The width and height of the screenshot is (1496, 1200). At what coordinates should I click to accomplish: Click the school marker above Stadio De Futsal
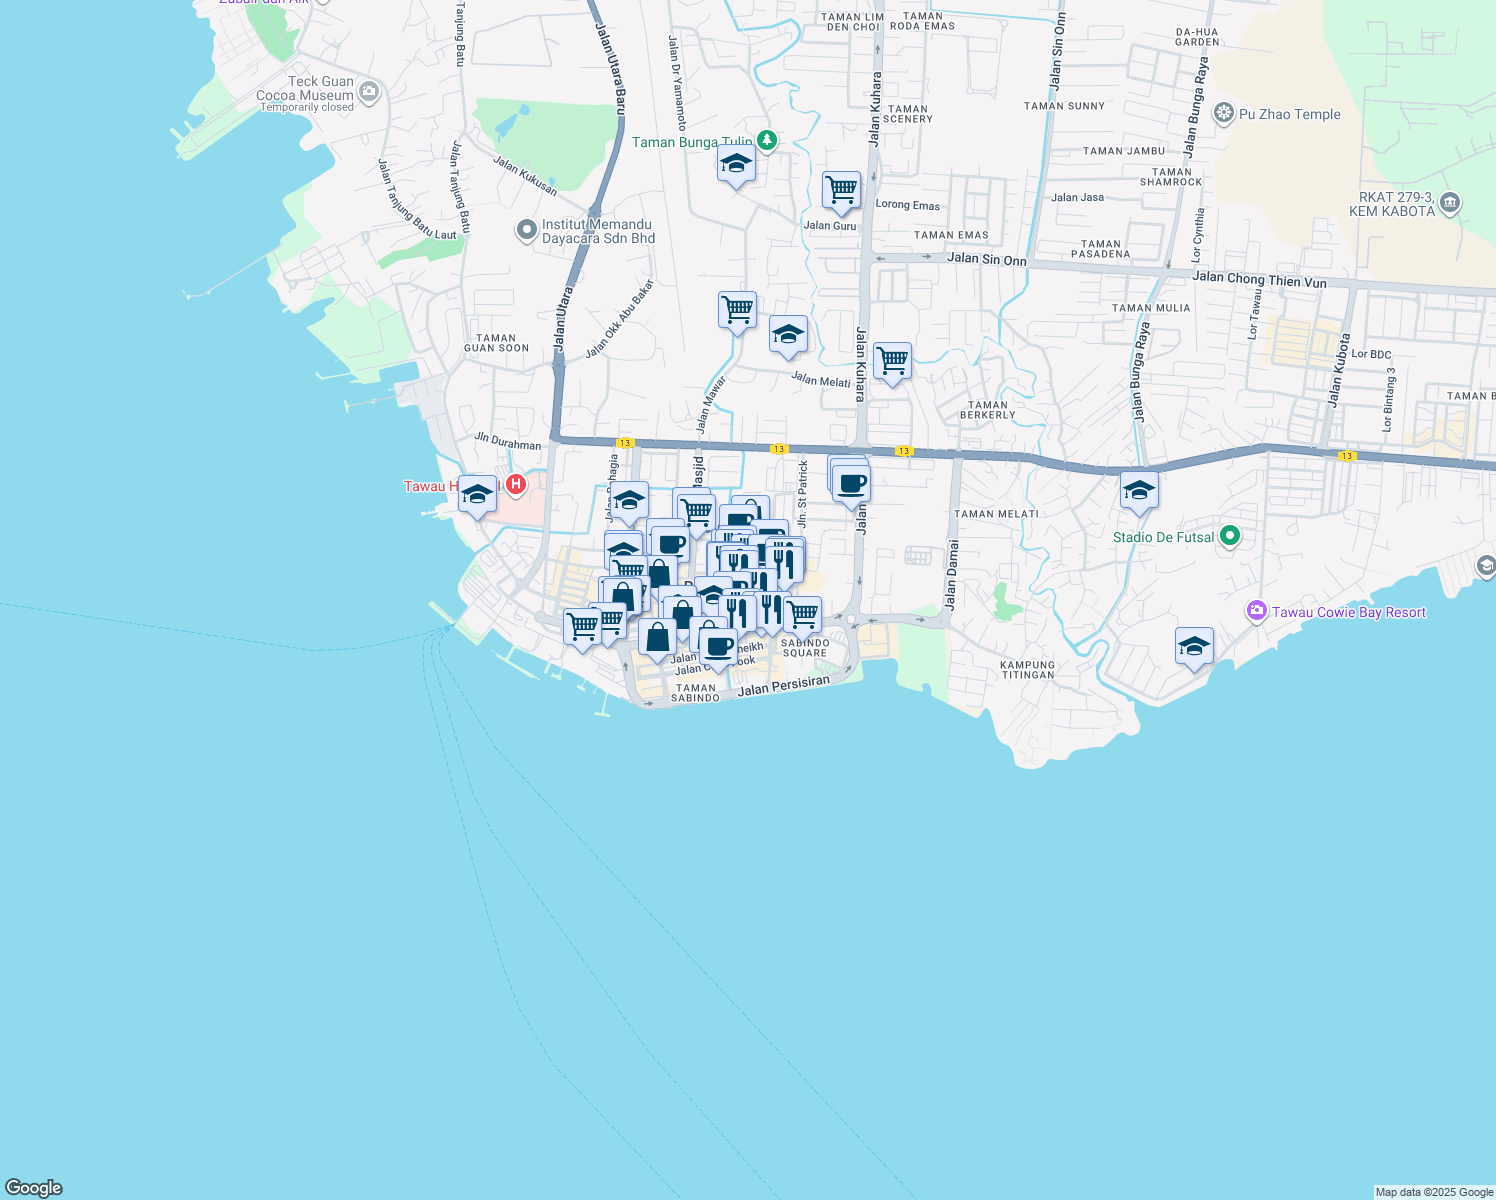1139,493
